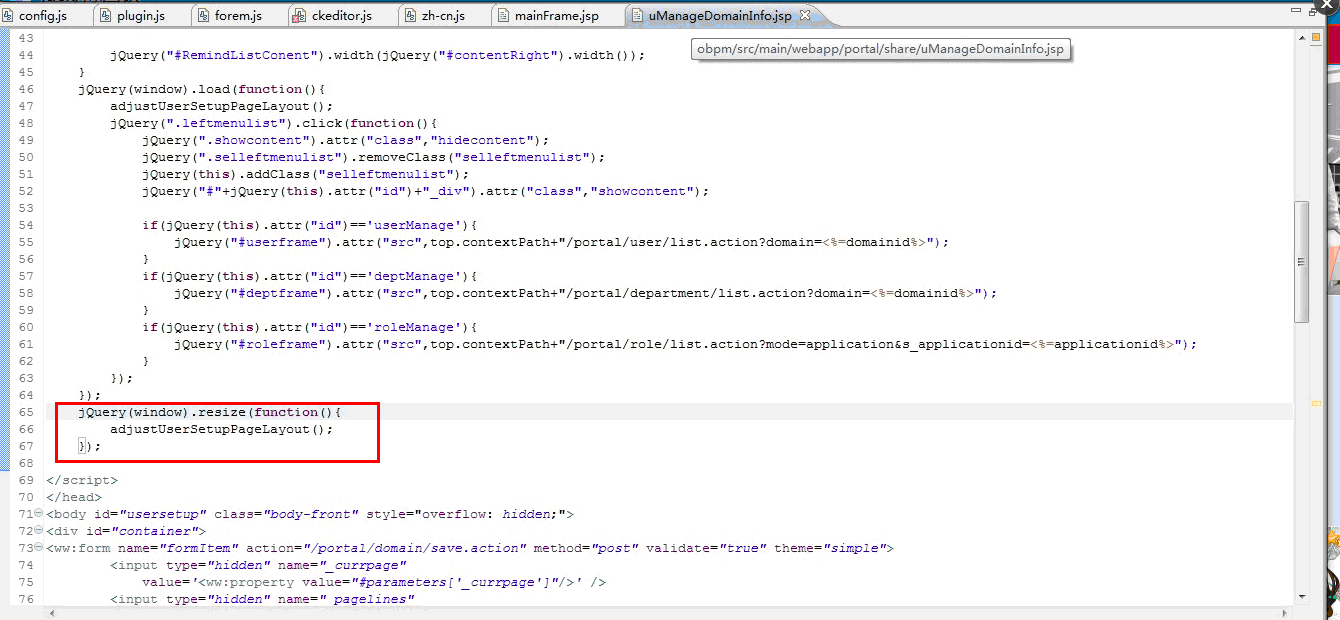Click the 'simple' theme value on line 73
Viewport: 1340px width, 620px height.
click(x=852, y=548)
